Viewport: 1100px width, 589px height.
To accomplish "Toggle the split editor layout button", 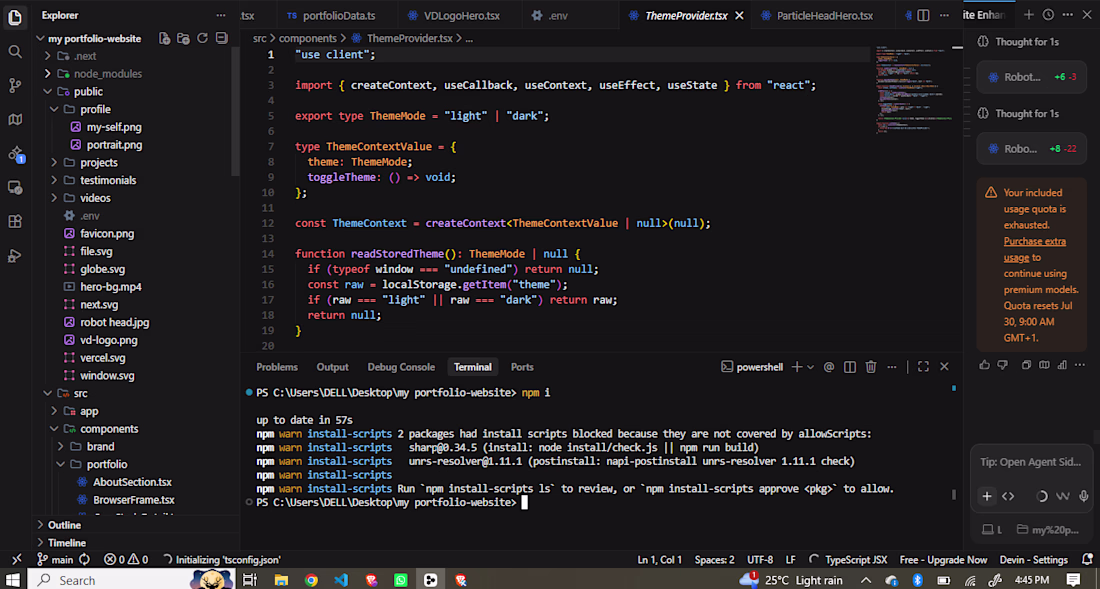I will pyautogui.click(x=923, y=15).
